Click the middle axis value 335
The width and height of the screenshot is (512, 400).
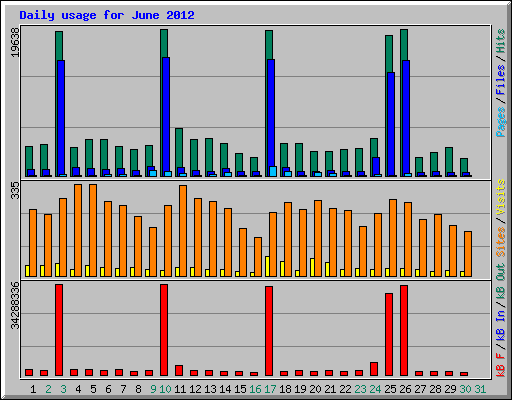[15, 190]
